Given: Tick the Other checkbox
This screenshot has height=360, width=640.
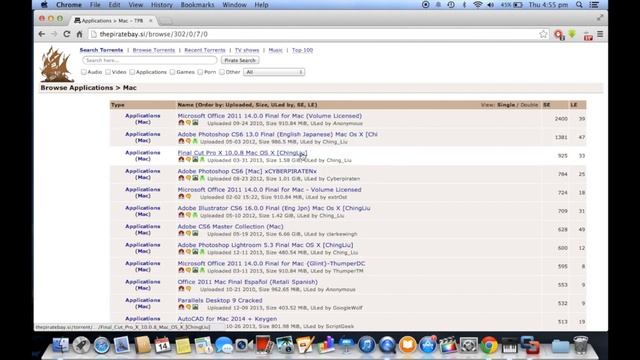Looking at the screenshot, I should pyautogui.click(x=222, y=72).
